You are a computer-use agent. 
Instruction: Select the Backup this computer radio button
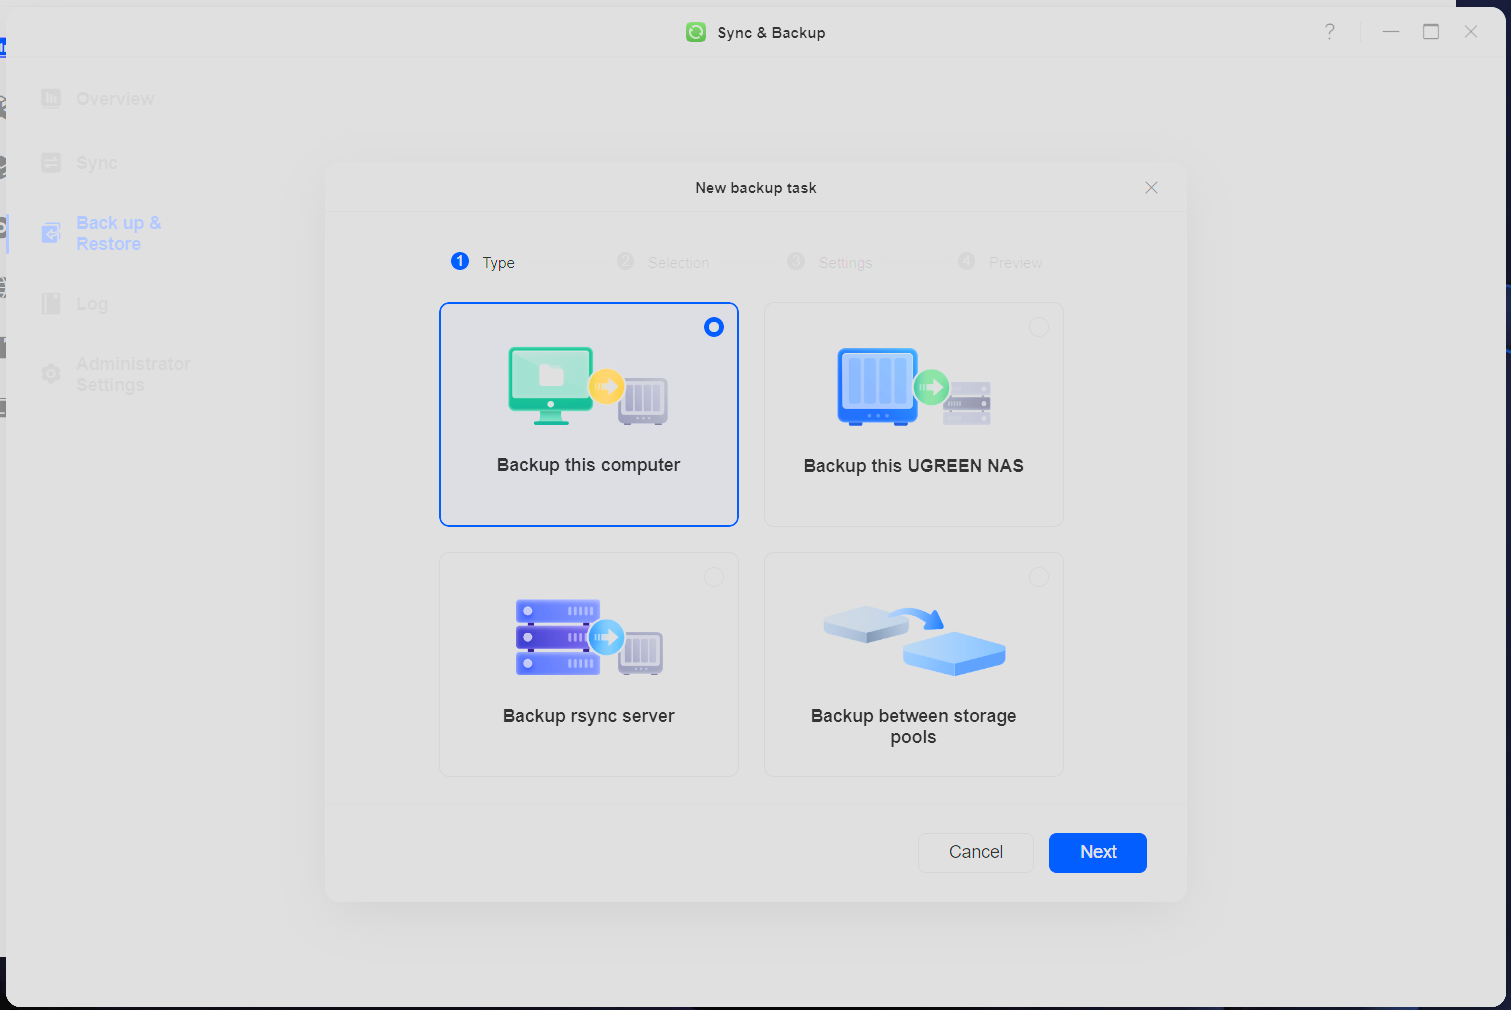click(713, 327)
